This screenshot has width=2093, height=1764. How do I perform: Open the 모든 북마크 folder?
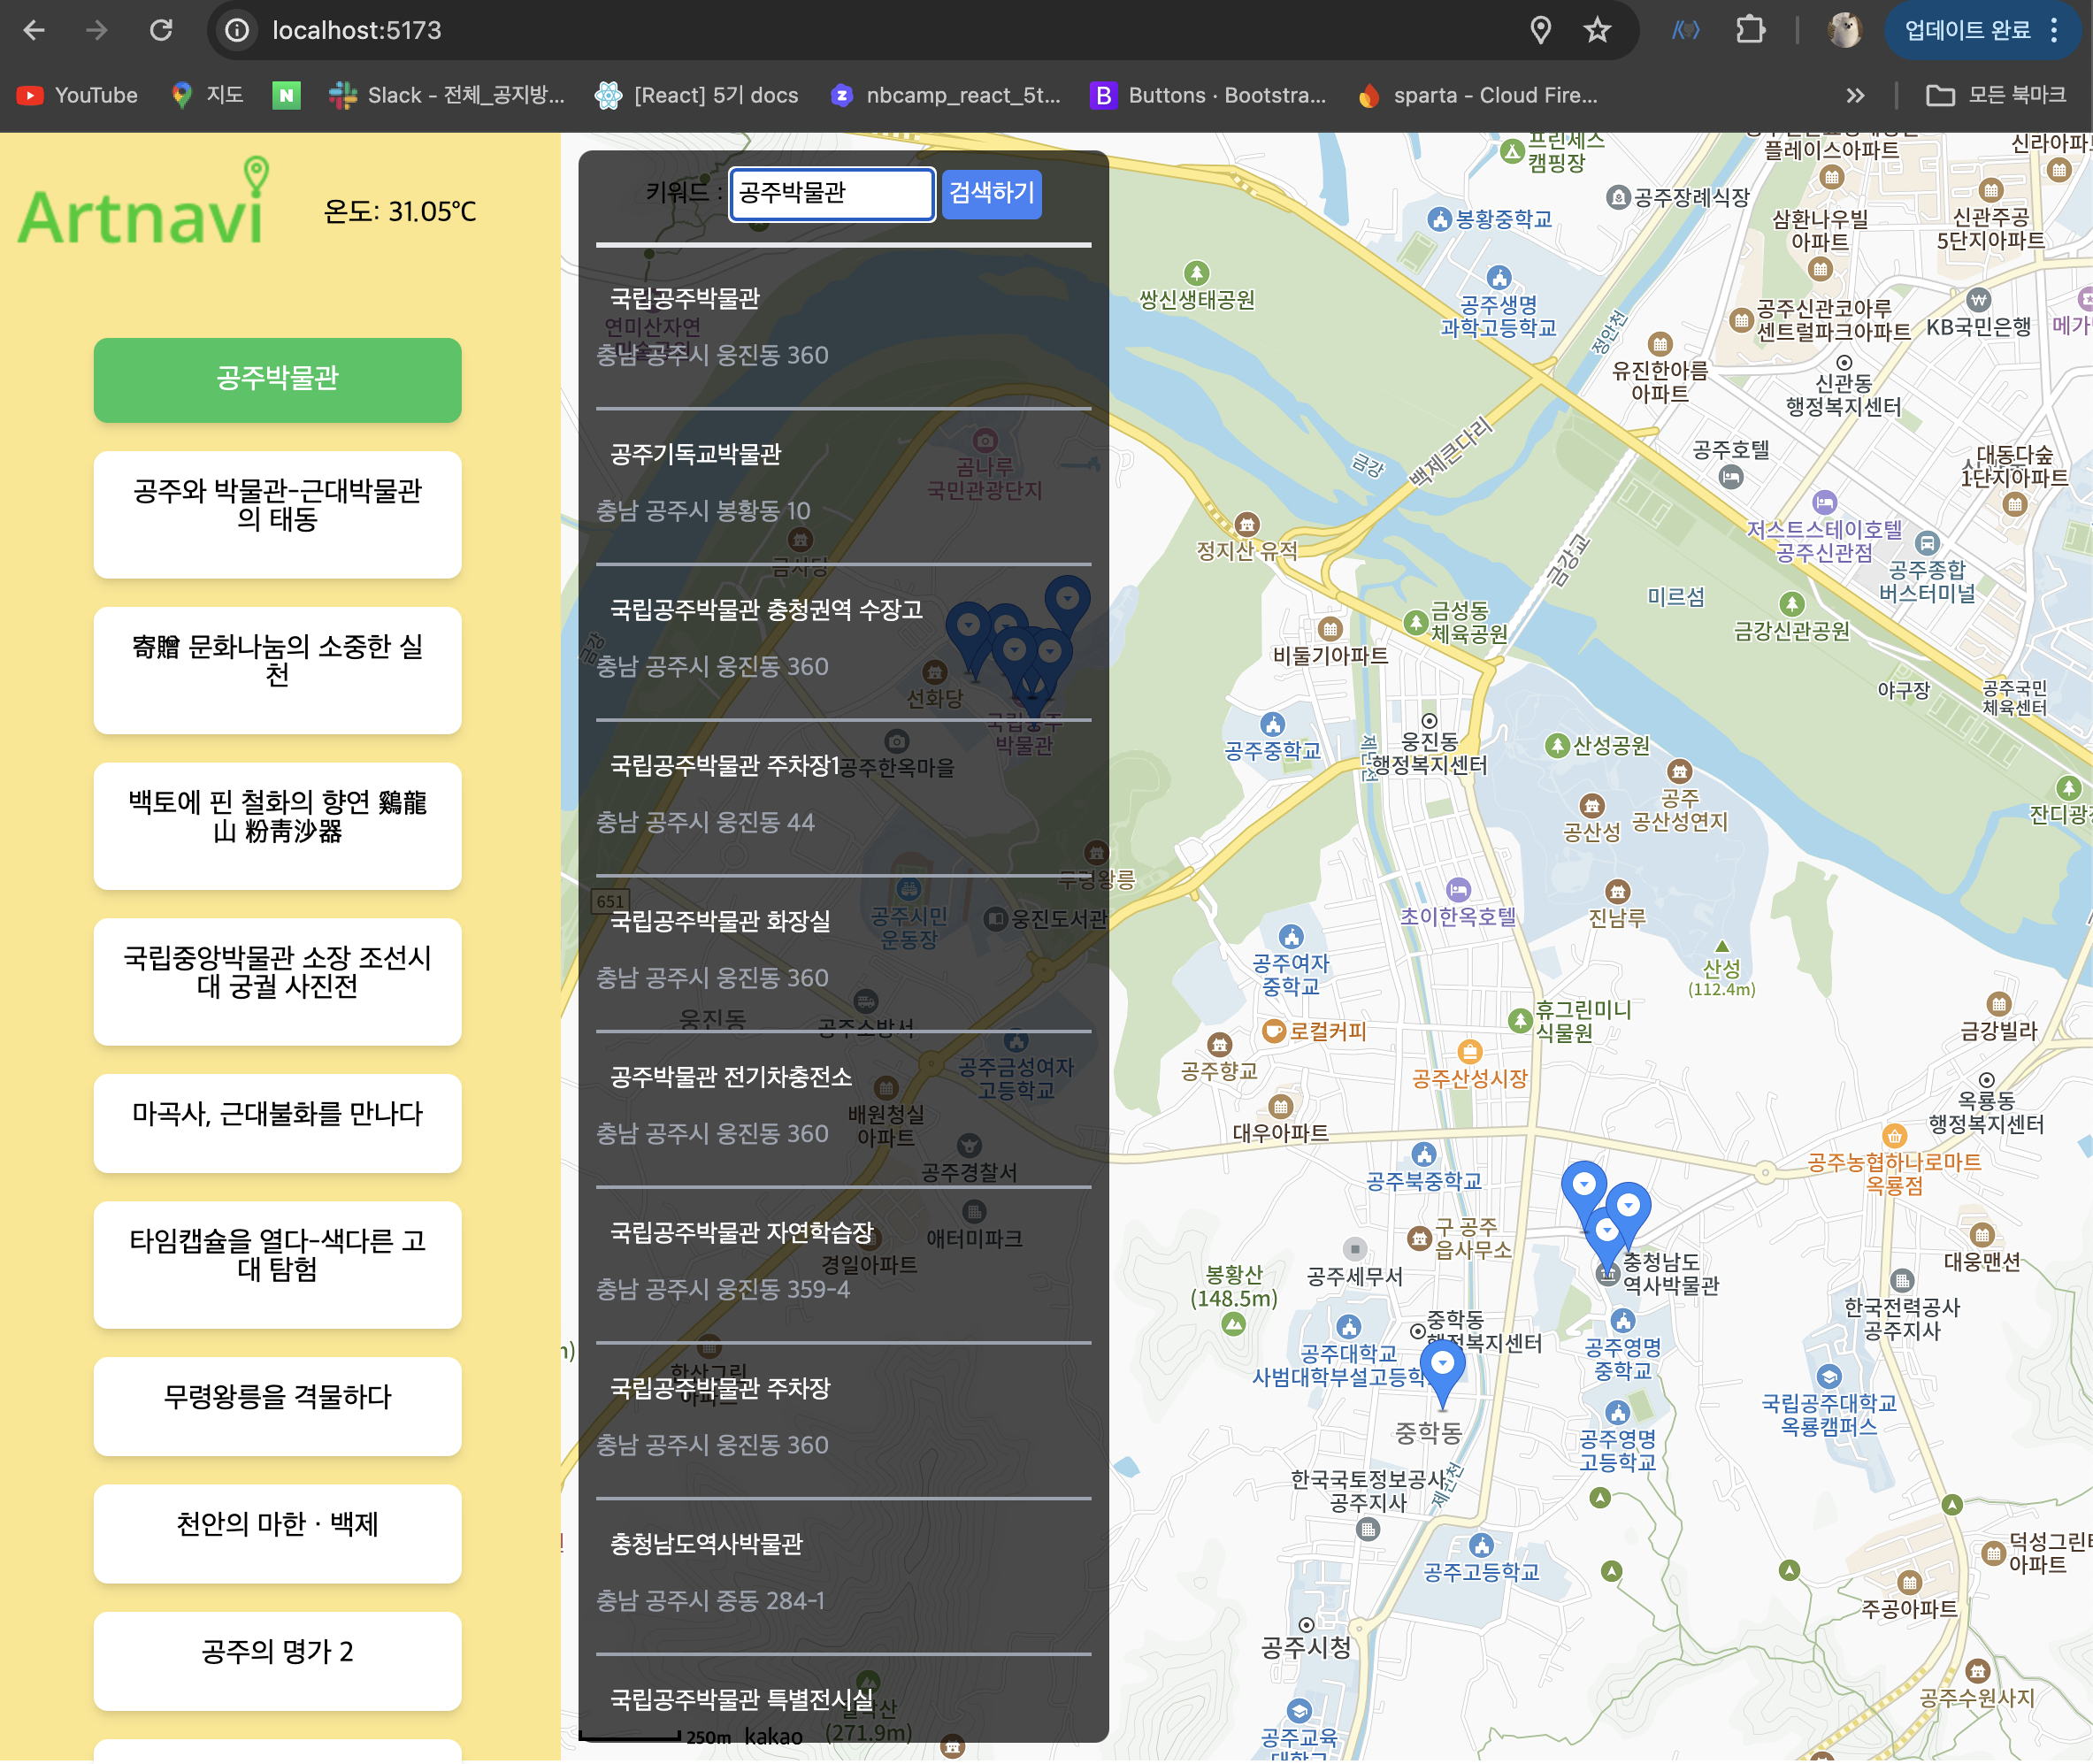pos(1995,95)
